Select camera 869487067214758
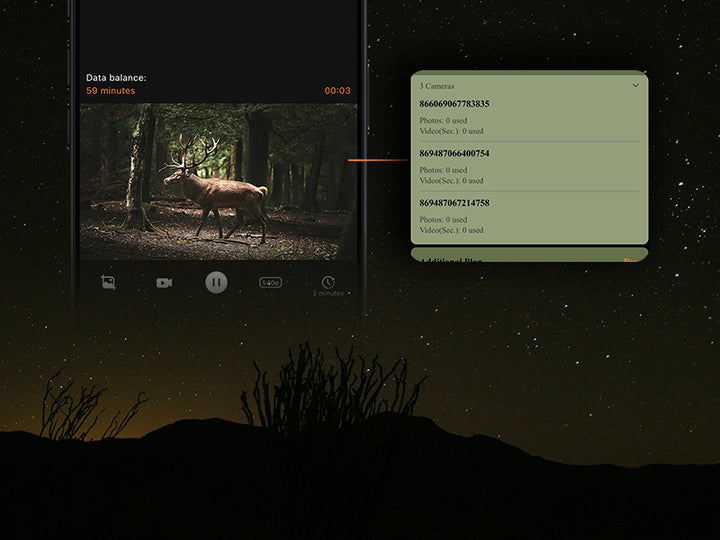 coord(454,203)
